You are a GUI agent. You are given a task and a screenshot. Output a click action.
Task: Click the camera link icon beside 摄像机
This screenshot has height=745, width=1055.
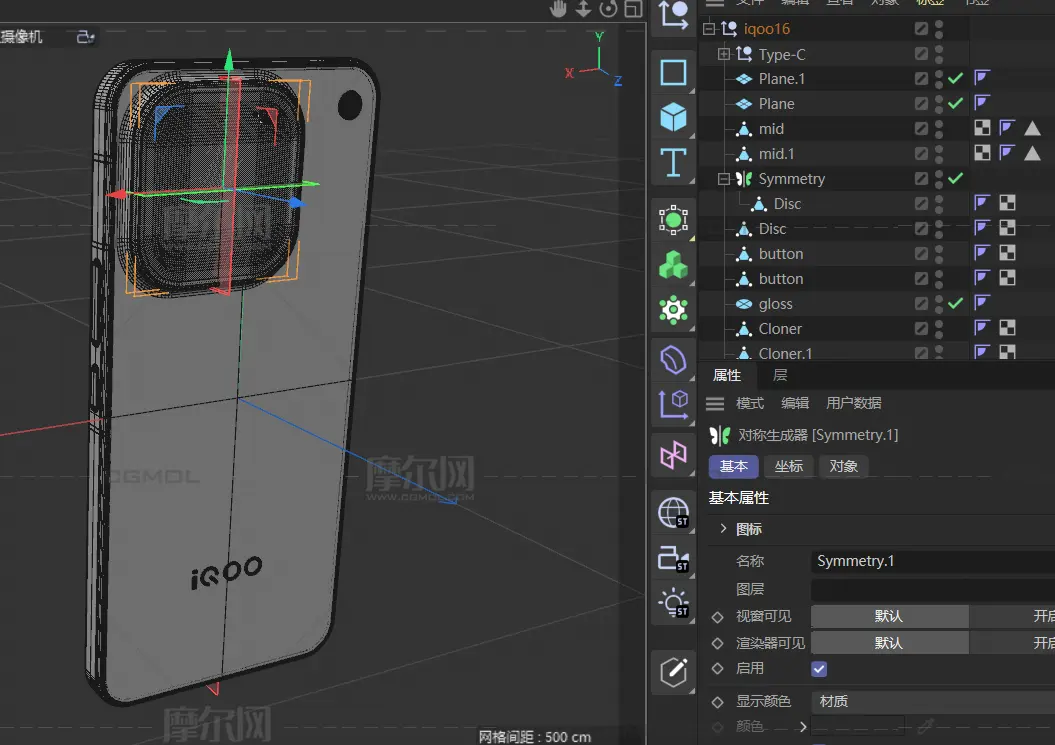[x=85, y=36]
